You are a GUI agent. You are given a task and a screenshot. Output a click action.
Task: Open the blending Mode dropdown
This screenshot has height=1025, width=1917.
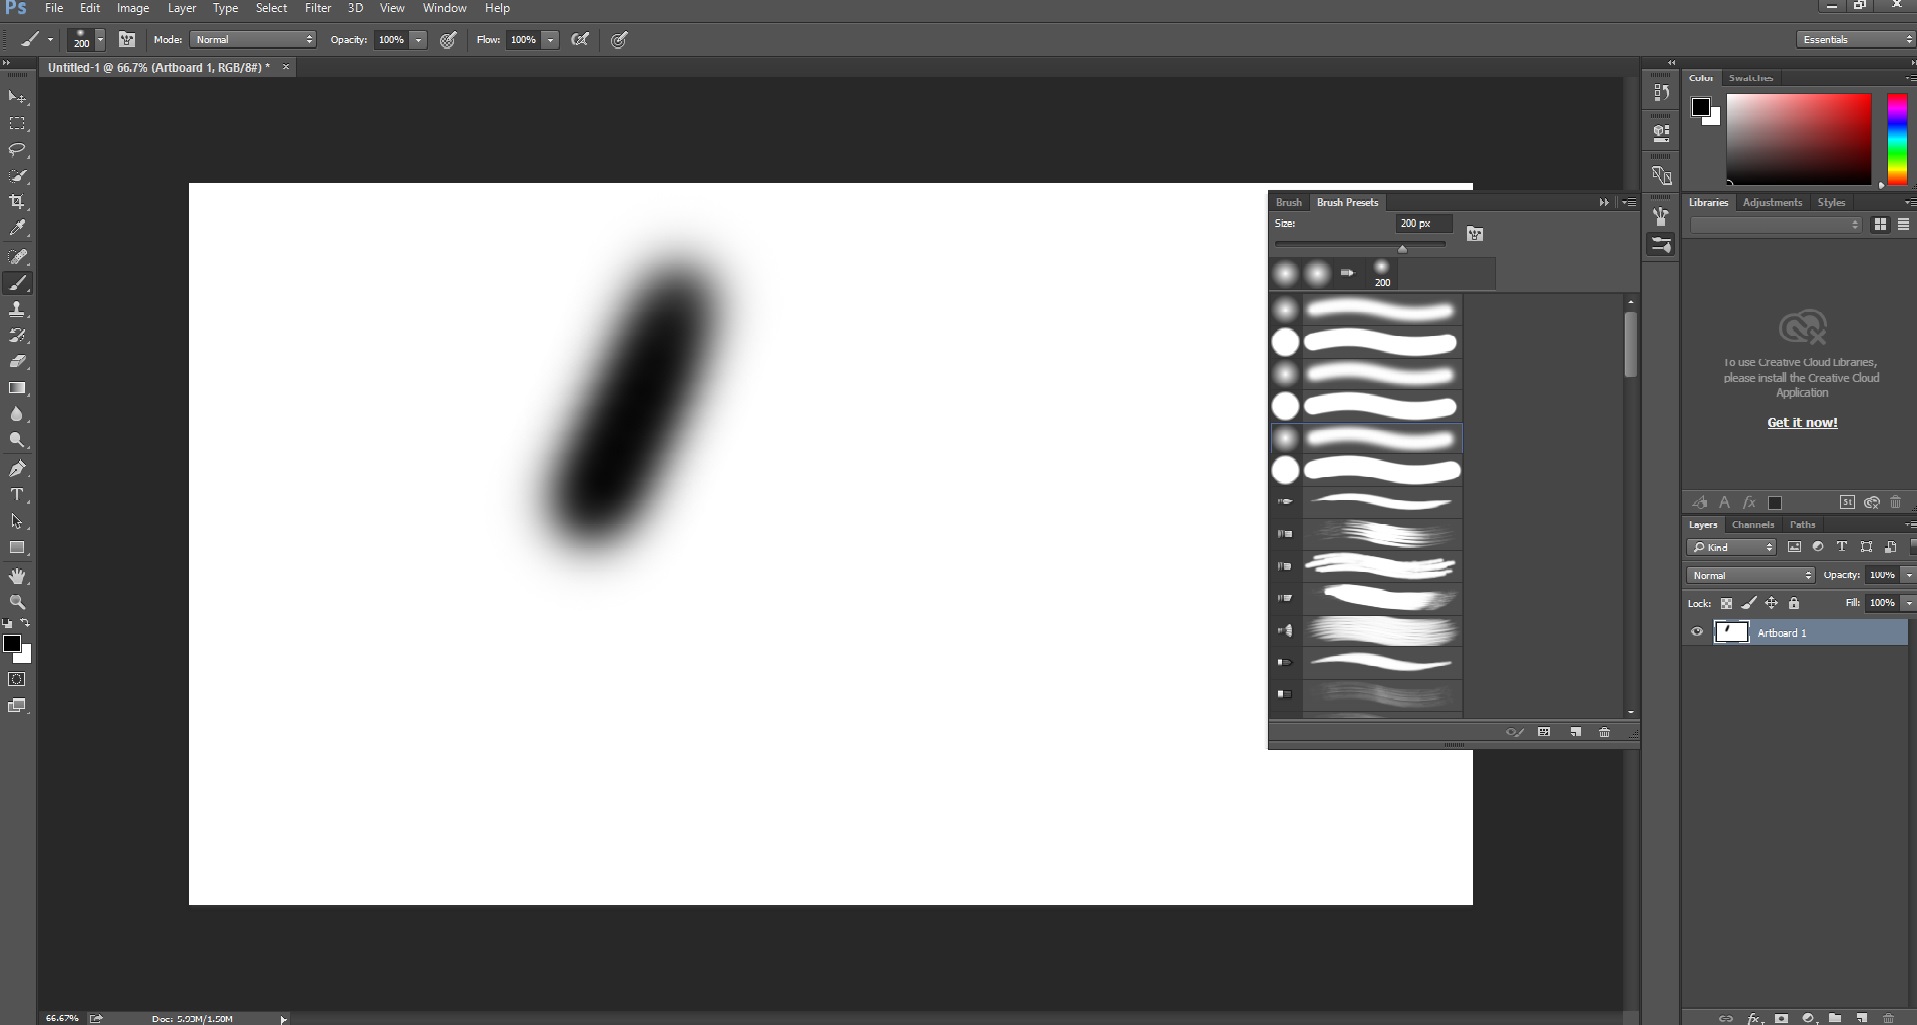254,40
